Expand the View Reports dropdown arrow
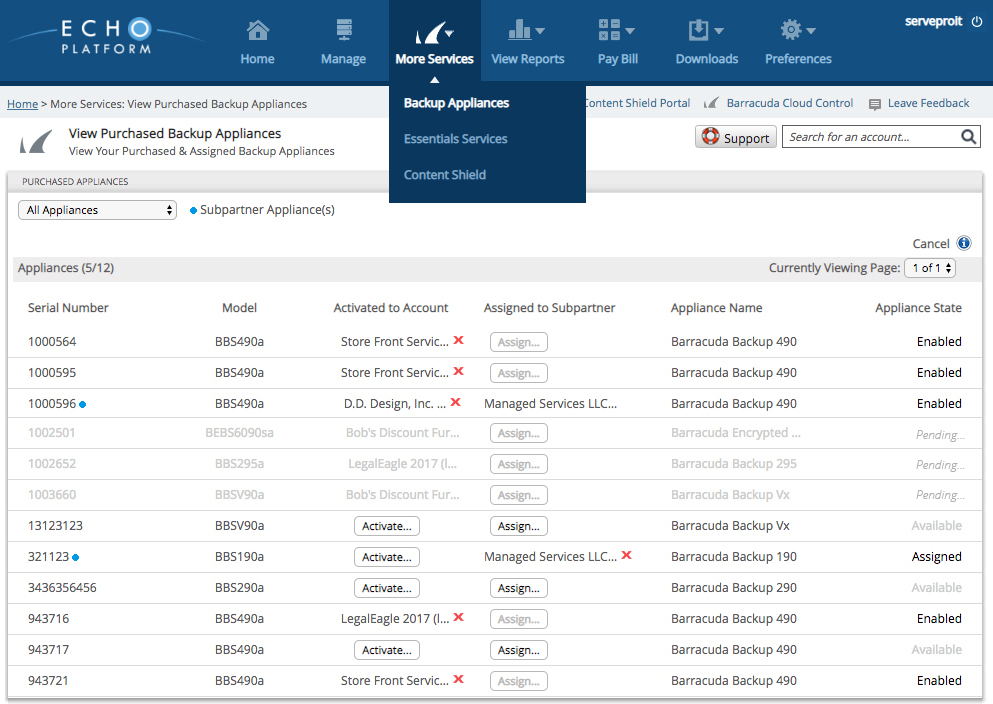 [x=540, y=31]
